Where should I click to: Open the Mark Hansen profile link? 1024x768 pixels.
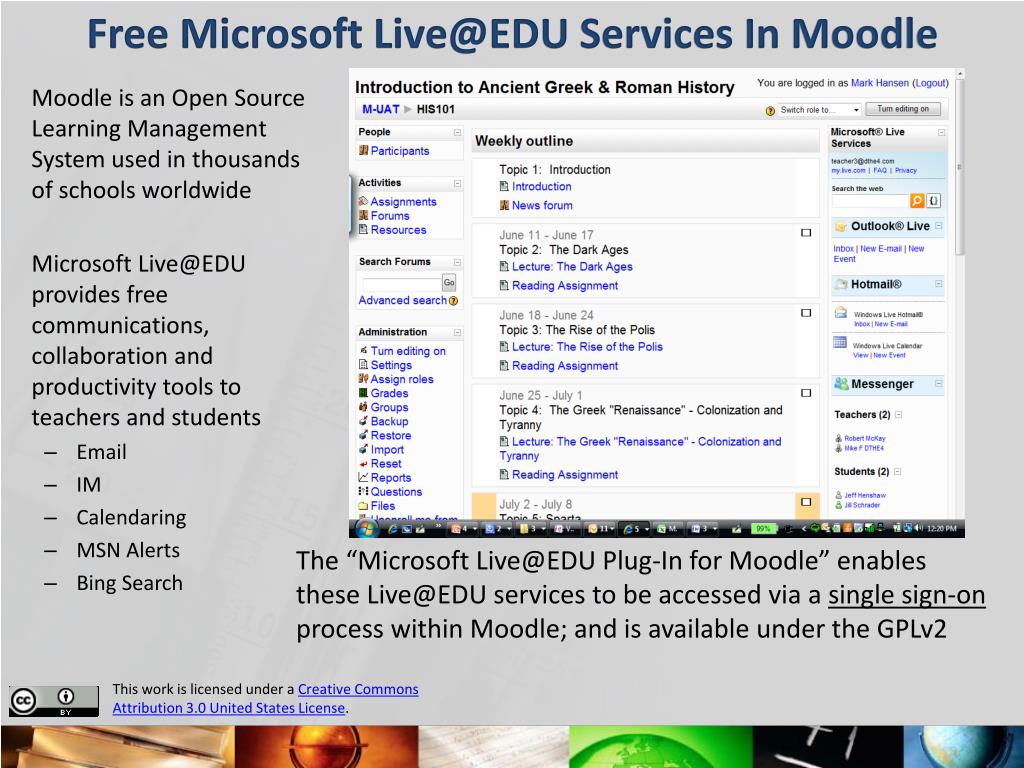pyautogui.click(x=880, y=83)
